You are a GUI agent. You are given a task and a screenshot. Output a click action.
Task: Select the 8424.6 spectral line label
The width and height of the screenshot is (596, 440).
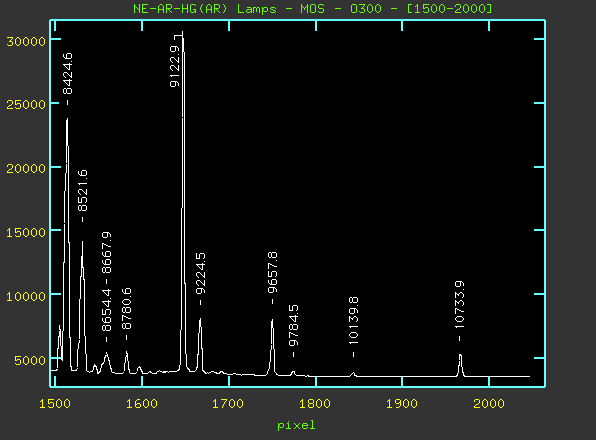pos(68,74)
